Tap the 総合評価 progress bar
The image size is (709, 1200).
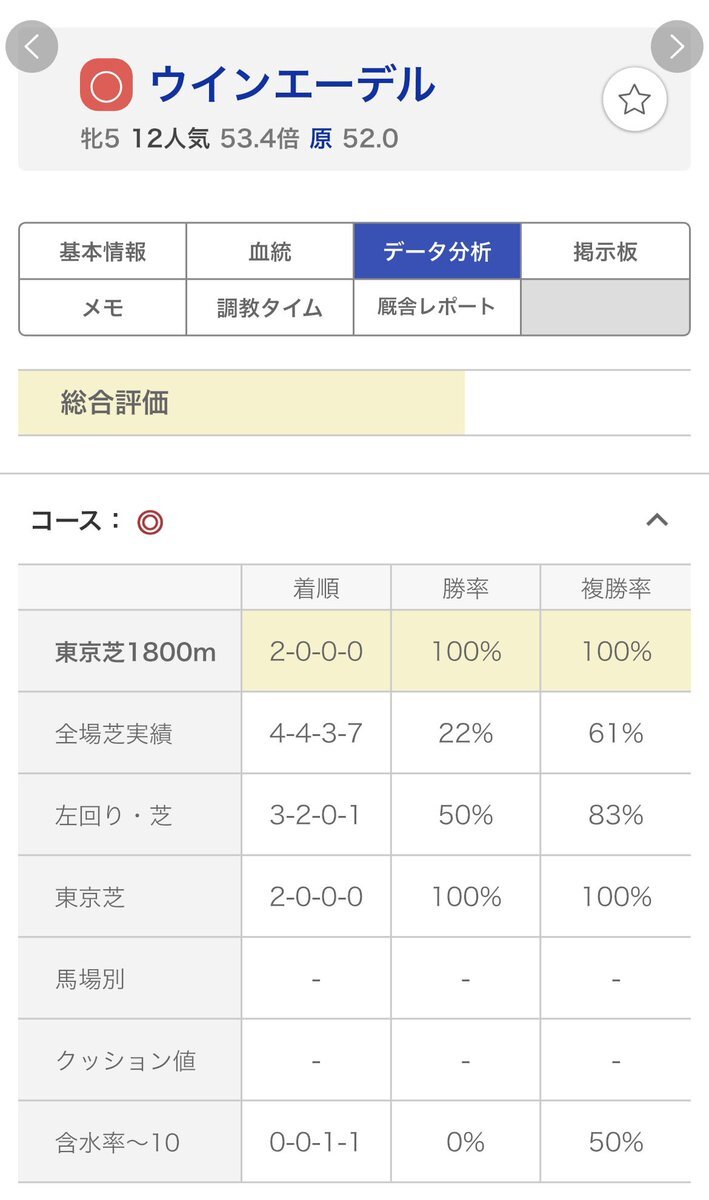tap(241, 403)
